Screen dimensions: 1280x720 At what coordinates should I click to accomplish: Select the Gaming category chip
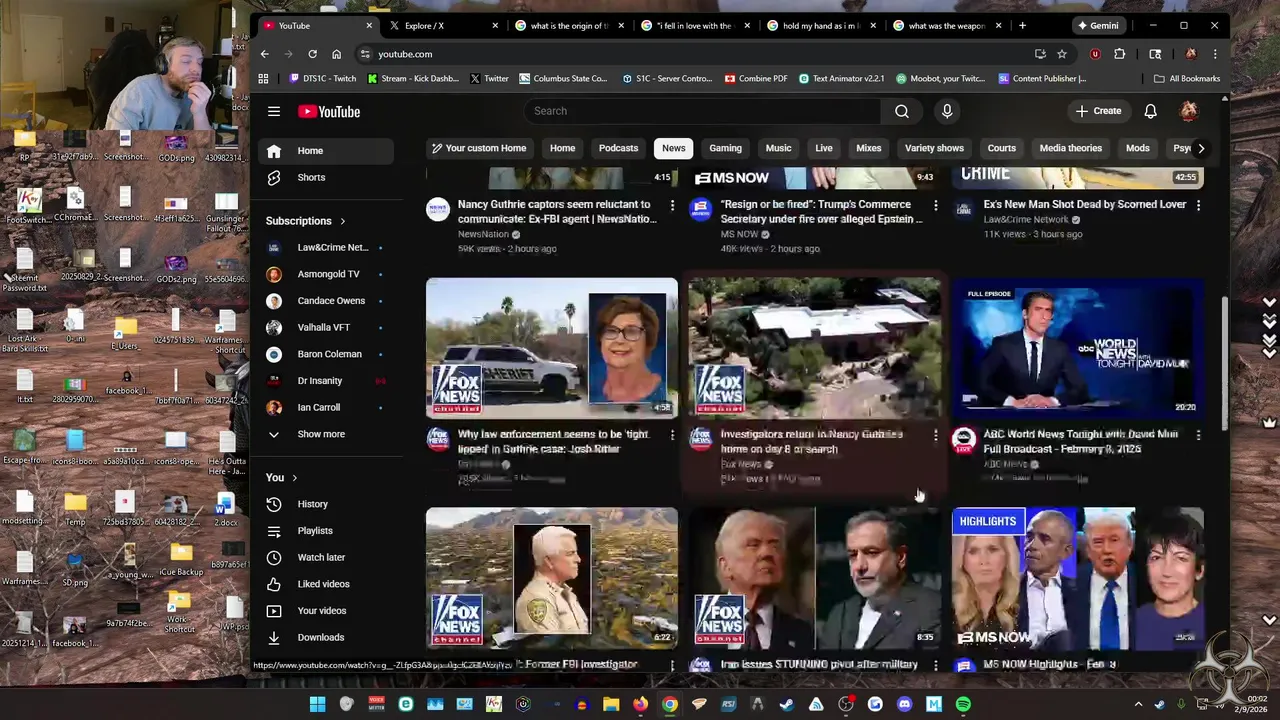[x=726, y=148]
